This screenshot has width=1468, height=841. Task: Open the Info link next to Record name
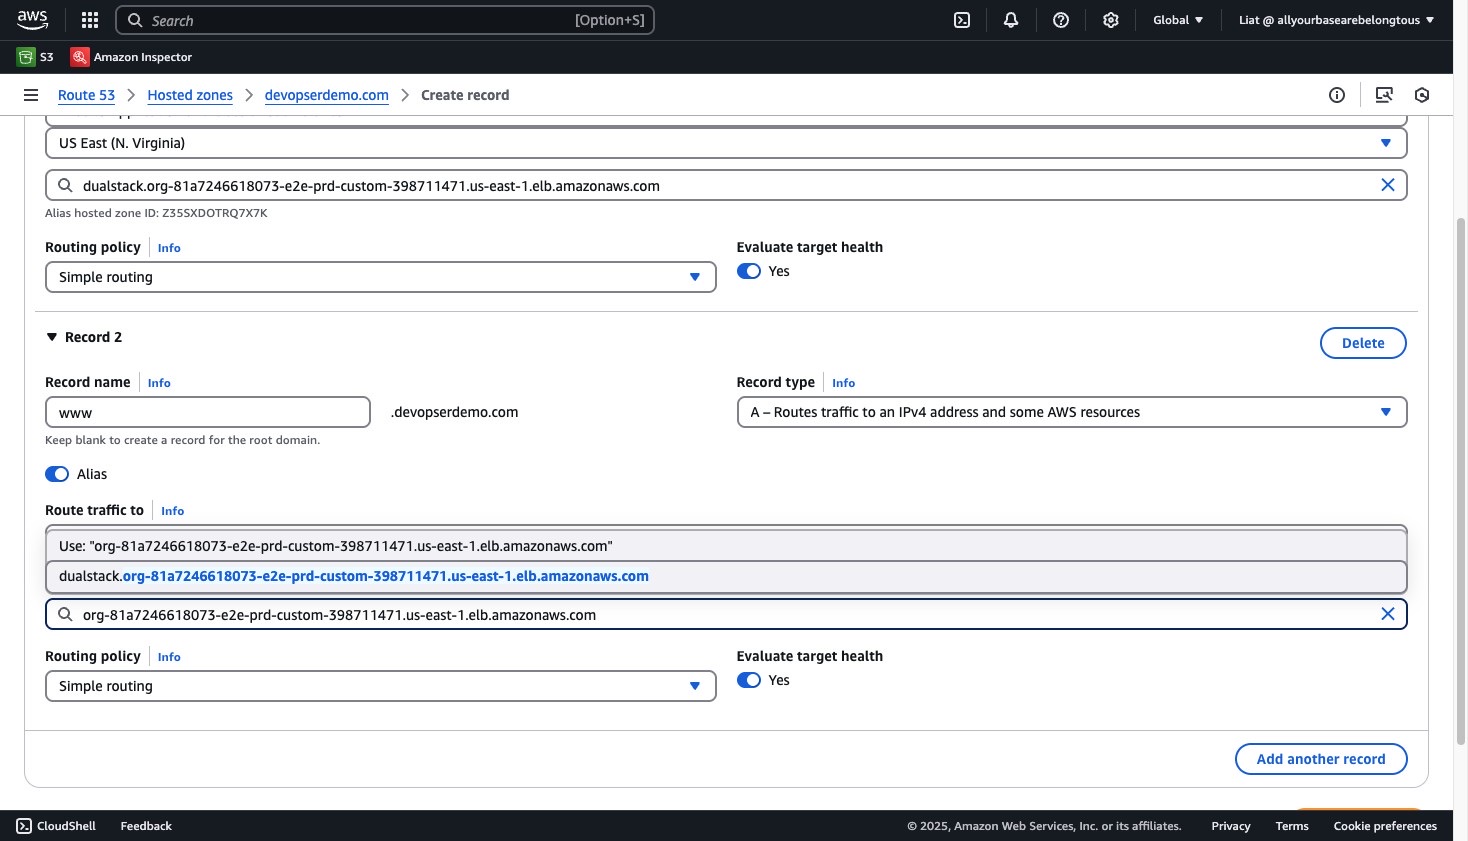click(x=159, y=383)
